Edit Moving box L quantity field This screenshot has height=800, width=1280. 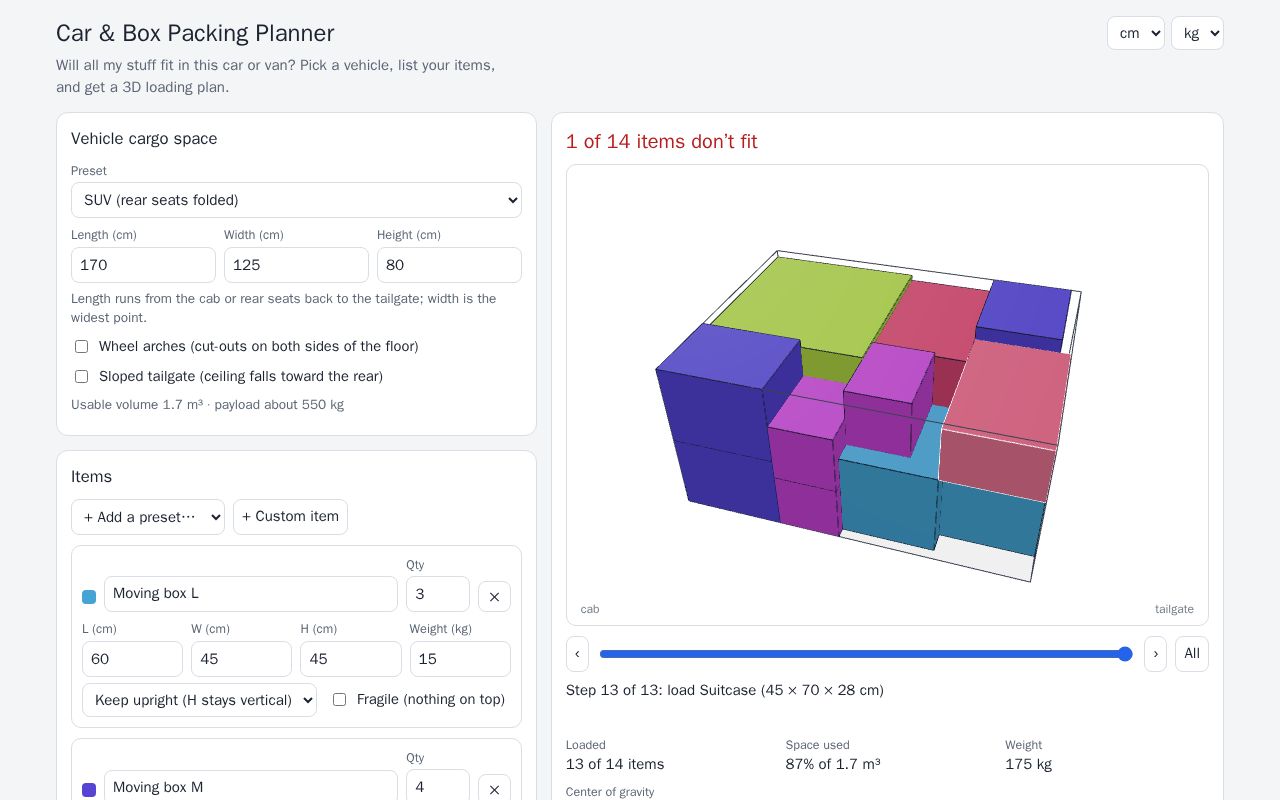pos(438,594)
